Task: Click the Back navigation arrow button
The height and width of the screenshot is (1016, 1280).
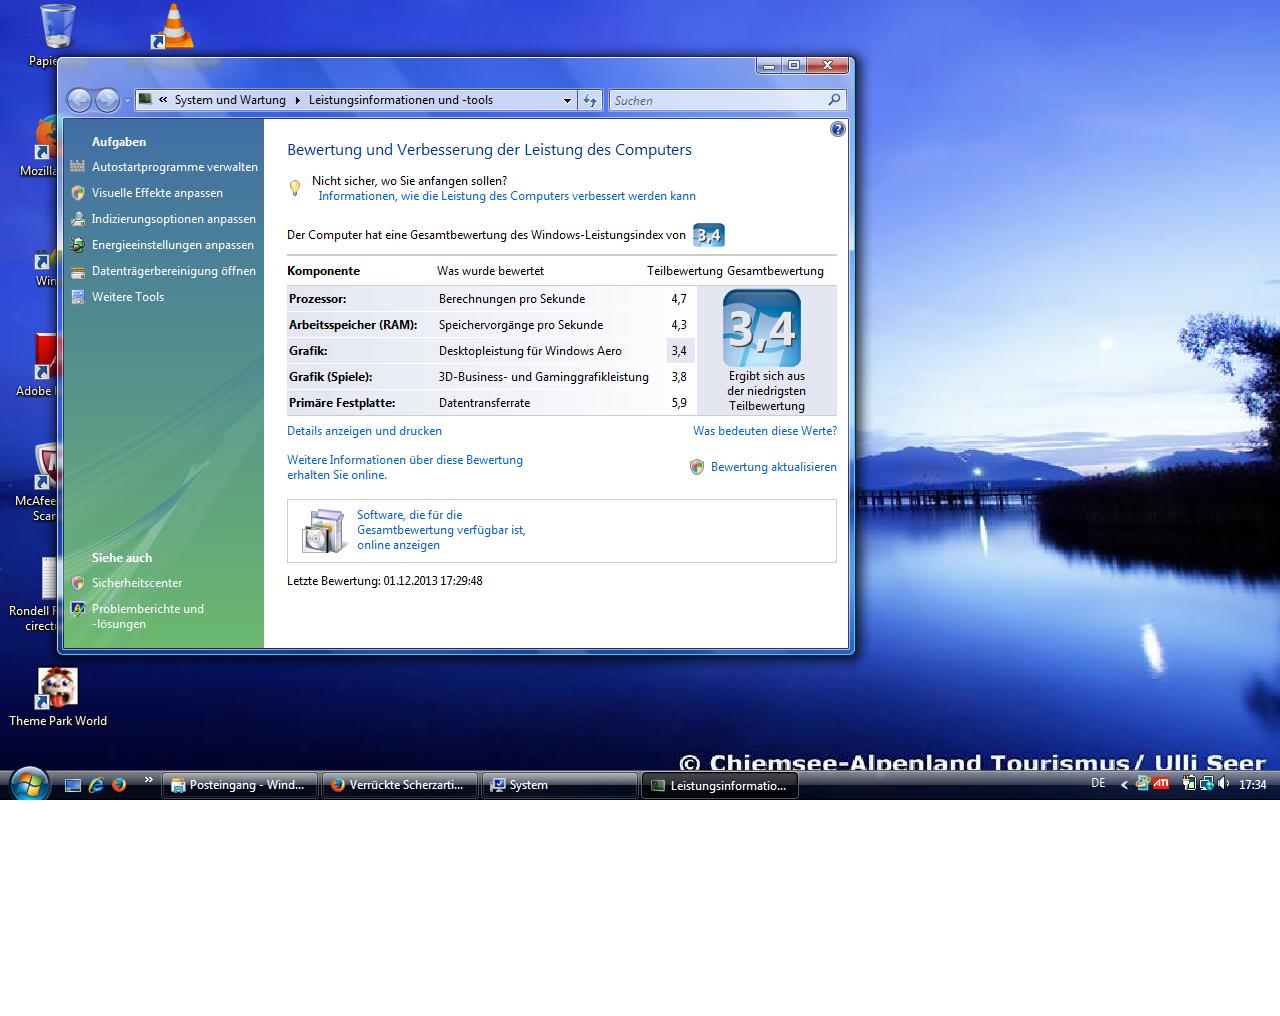Action: [79, 100]
